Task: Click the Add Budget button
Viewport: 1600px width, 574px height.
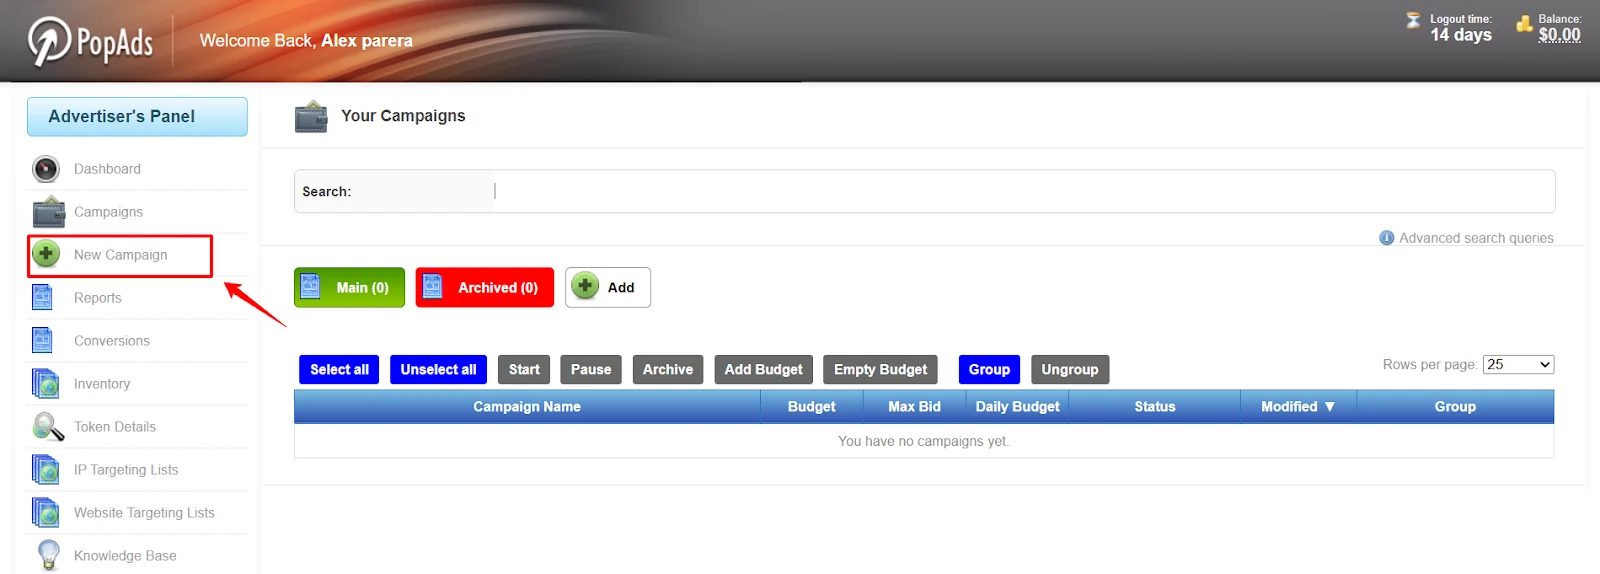Action: [x=764, y=369]
